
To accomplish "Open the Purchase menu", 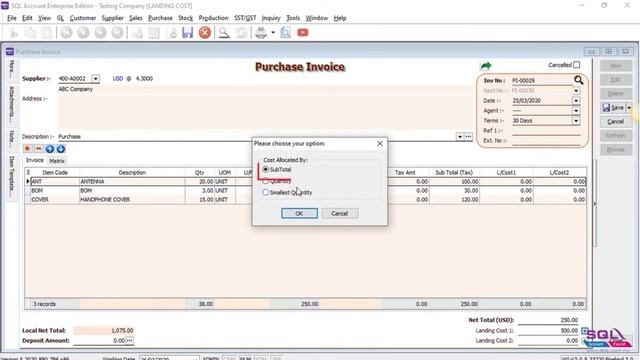I will tap(160, 18).
